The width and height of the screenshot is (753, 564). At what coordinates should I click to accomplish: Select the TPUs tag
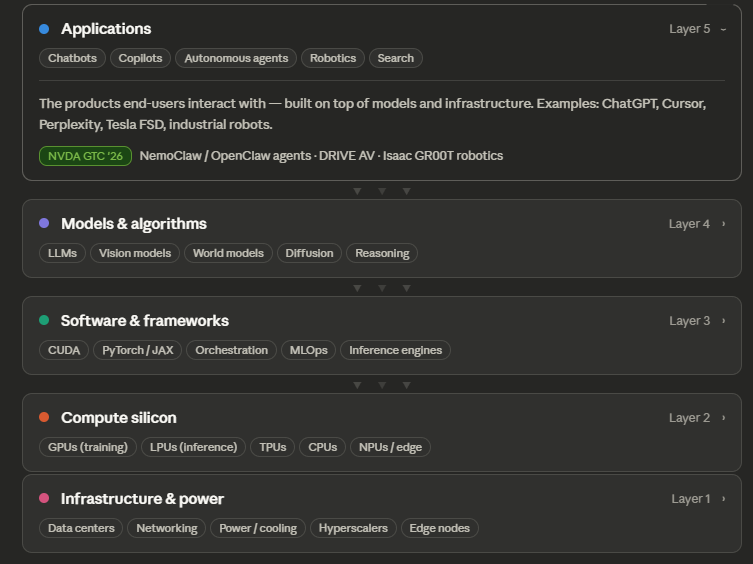(x=273, y=447)
